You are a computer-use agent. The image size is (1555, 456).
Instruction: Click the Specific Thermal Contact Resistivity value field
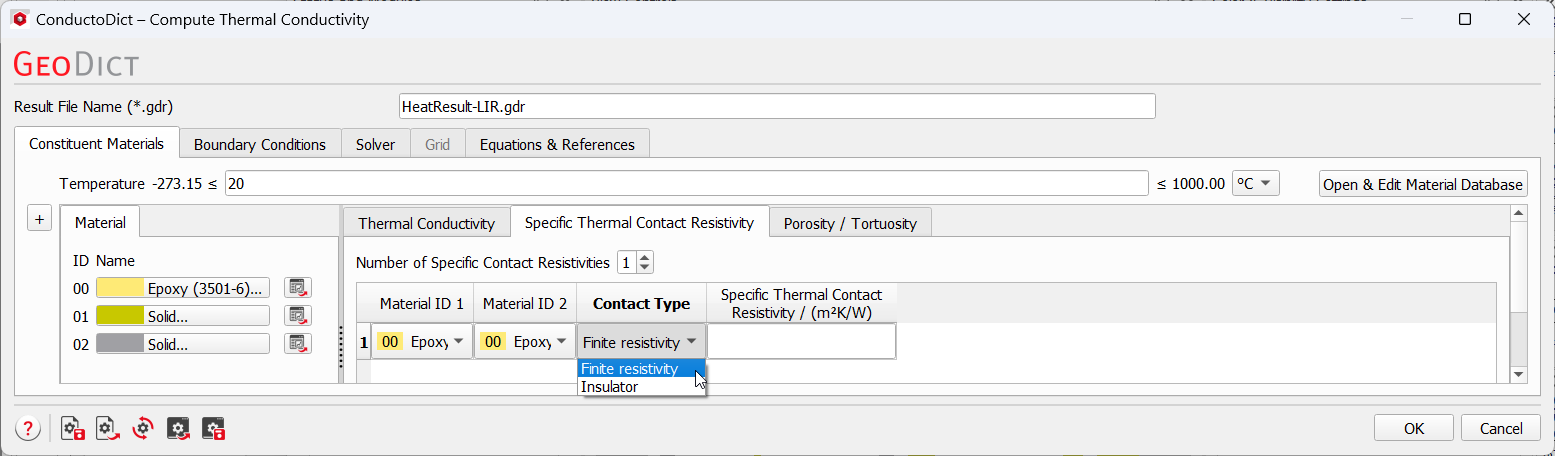(x=801, y=342)
